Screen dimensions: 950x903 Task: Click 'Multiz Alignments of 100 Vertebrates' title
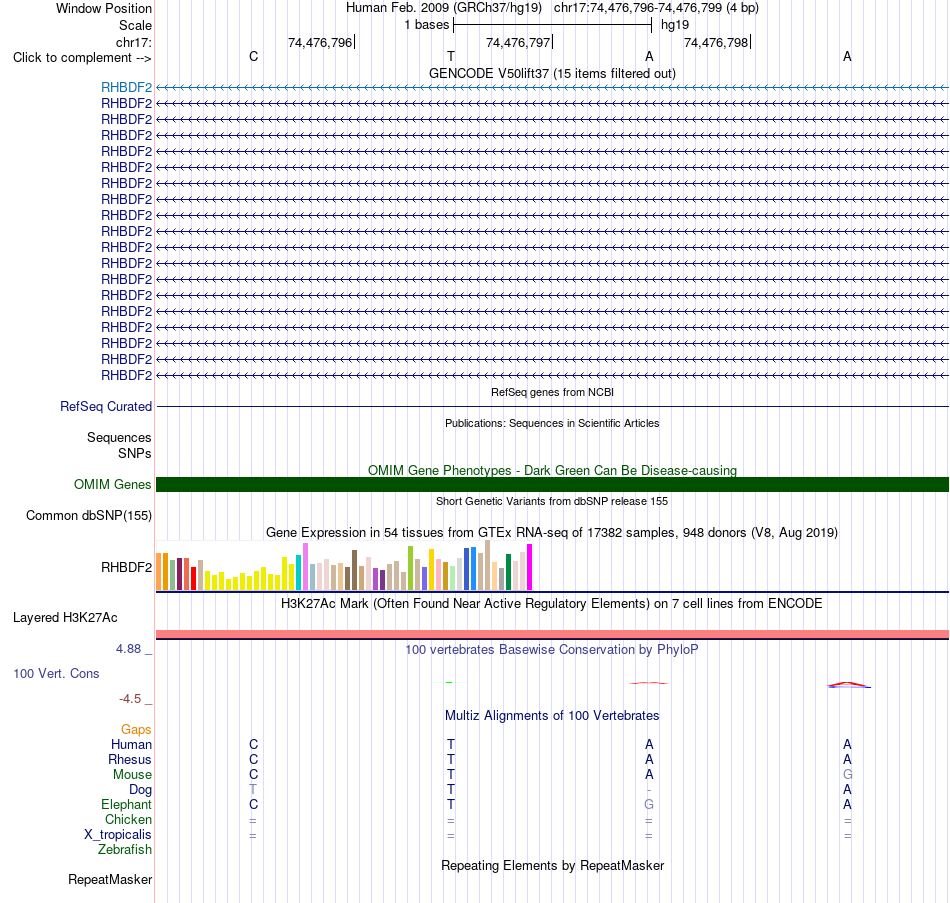click(x=552, y=716)
